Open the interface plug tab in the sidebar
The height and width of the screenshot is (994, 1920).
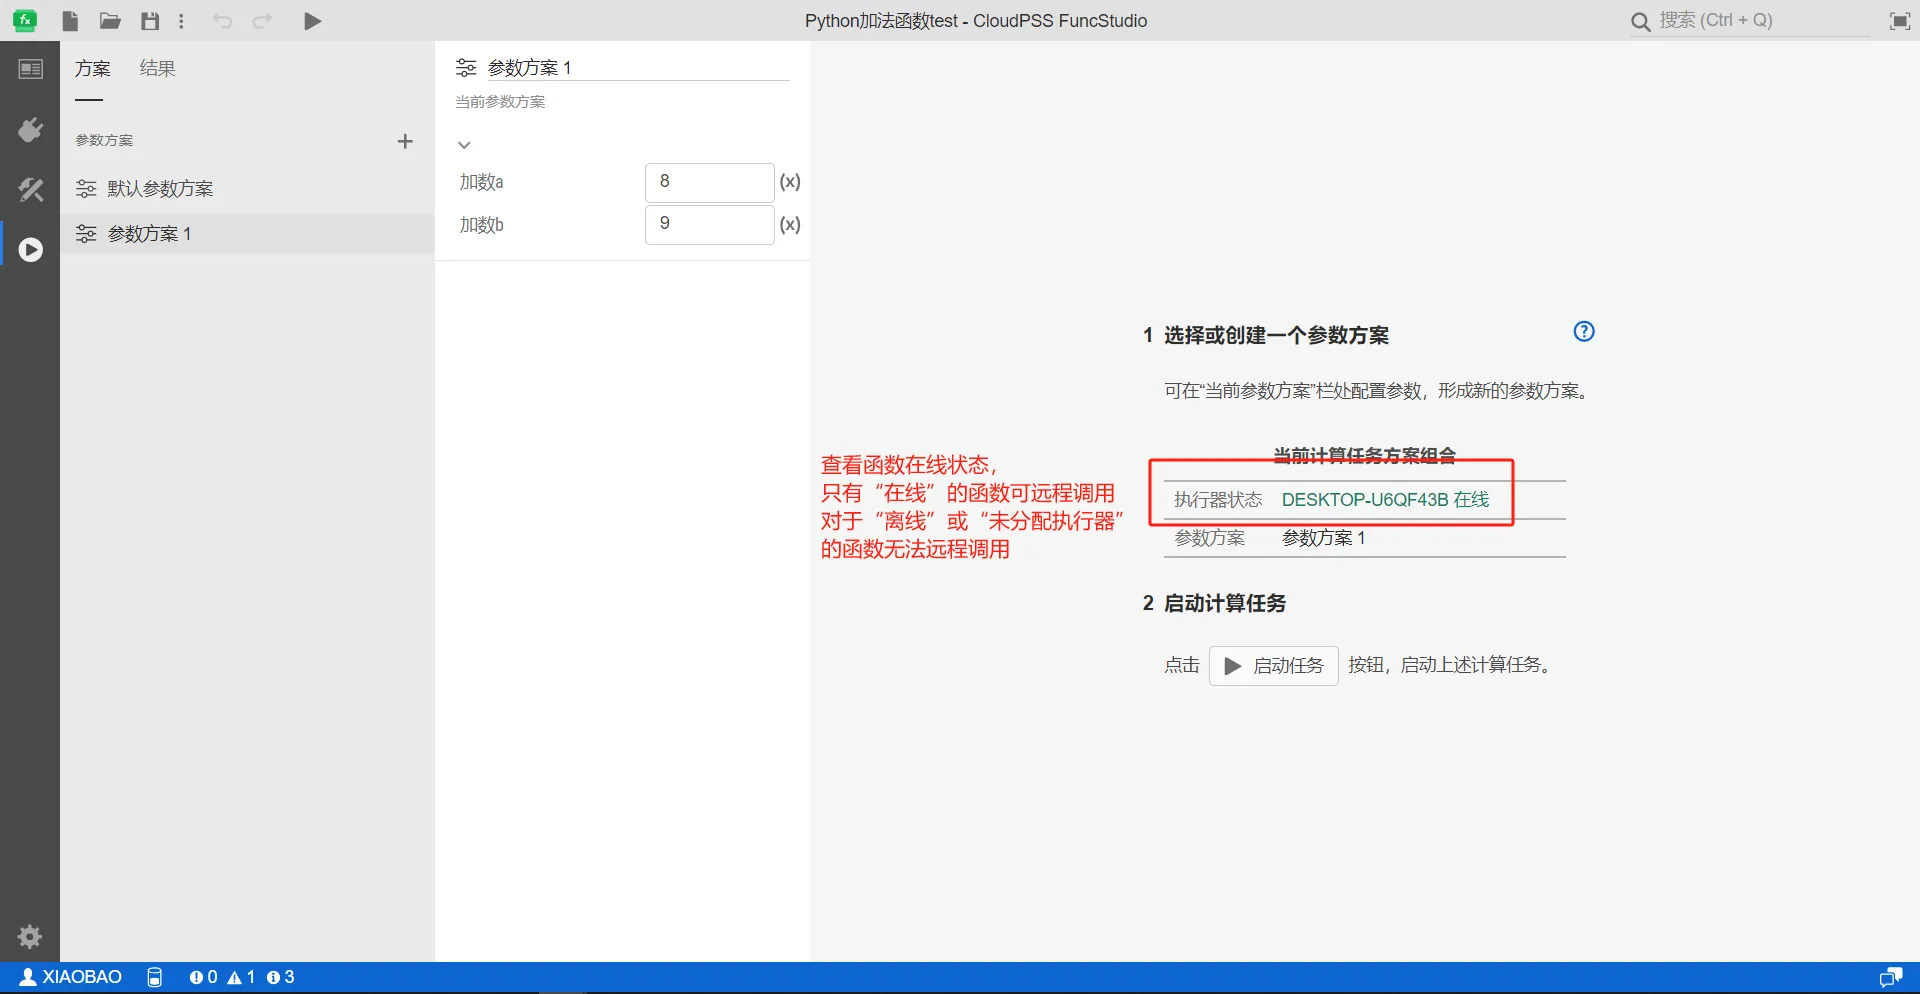point(31,130)
